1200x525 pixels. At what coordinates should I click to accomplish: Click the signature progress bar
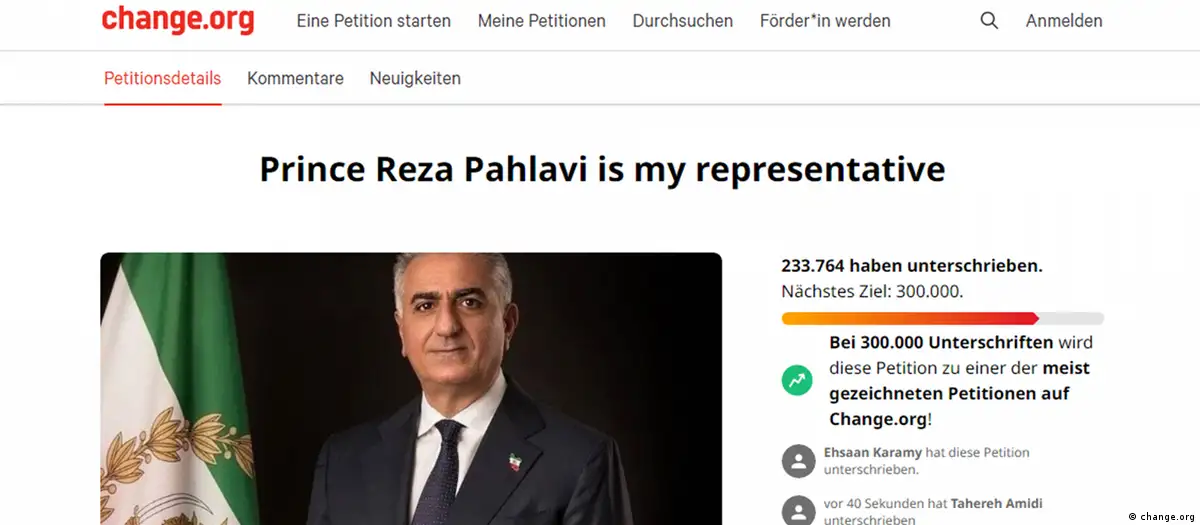coord(942,318)
